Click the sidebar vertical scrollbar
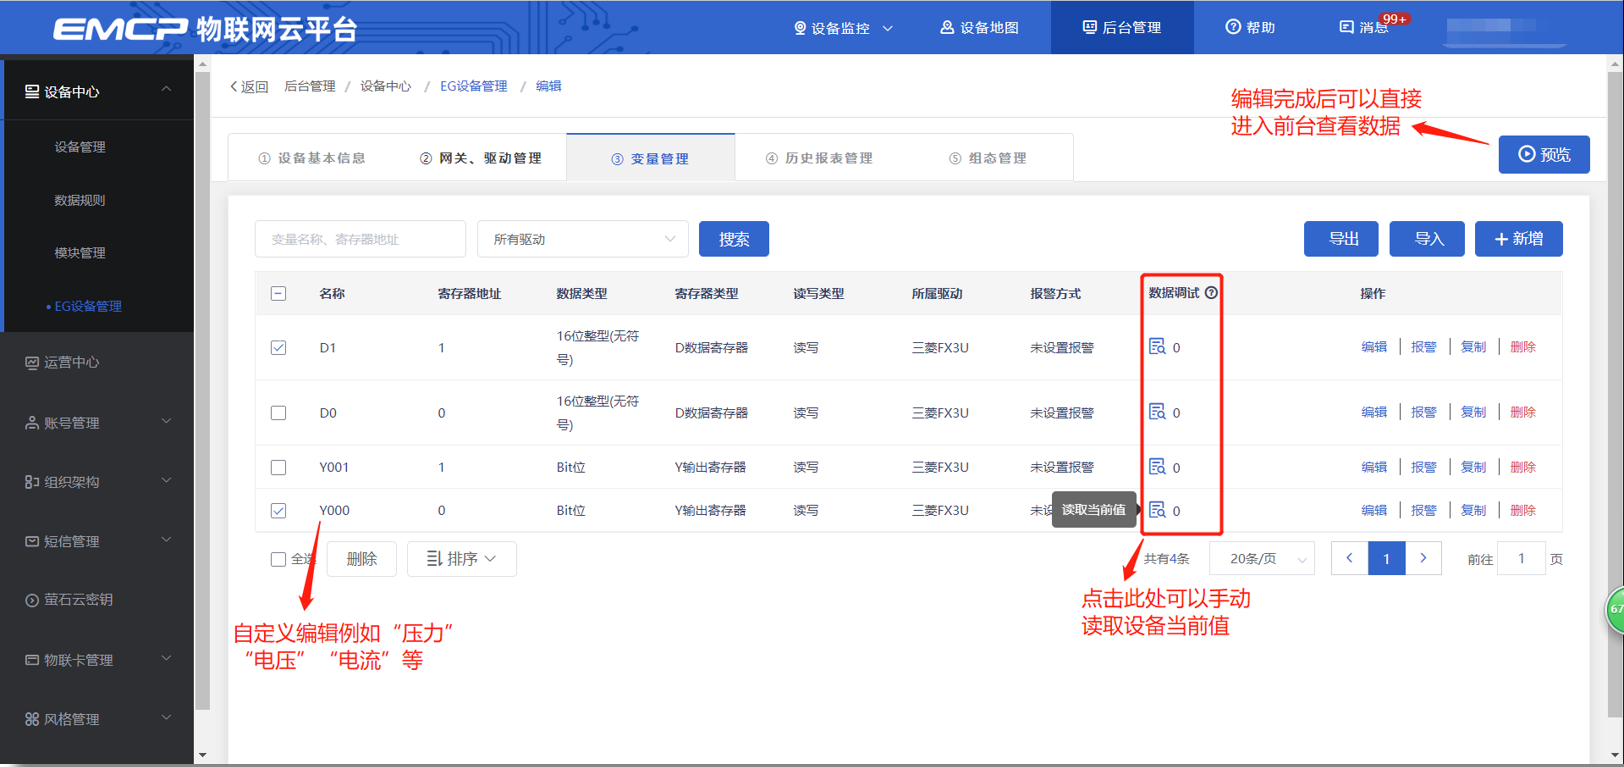 (203, 390)
